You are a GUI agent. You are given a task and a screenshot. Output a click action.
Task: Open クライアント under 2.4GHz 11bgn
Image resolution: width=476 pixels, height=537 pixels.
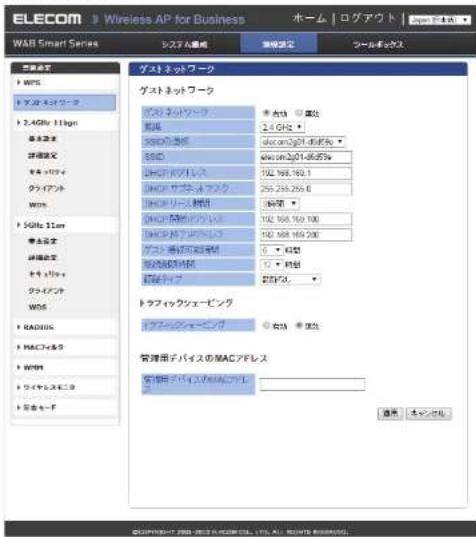(46, 188)
